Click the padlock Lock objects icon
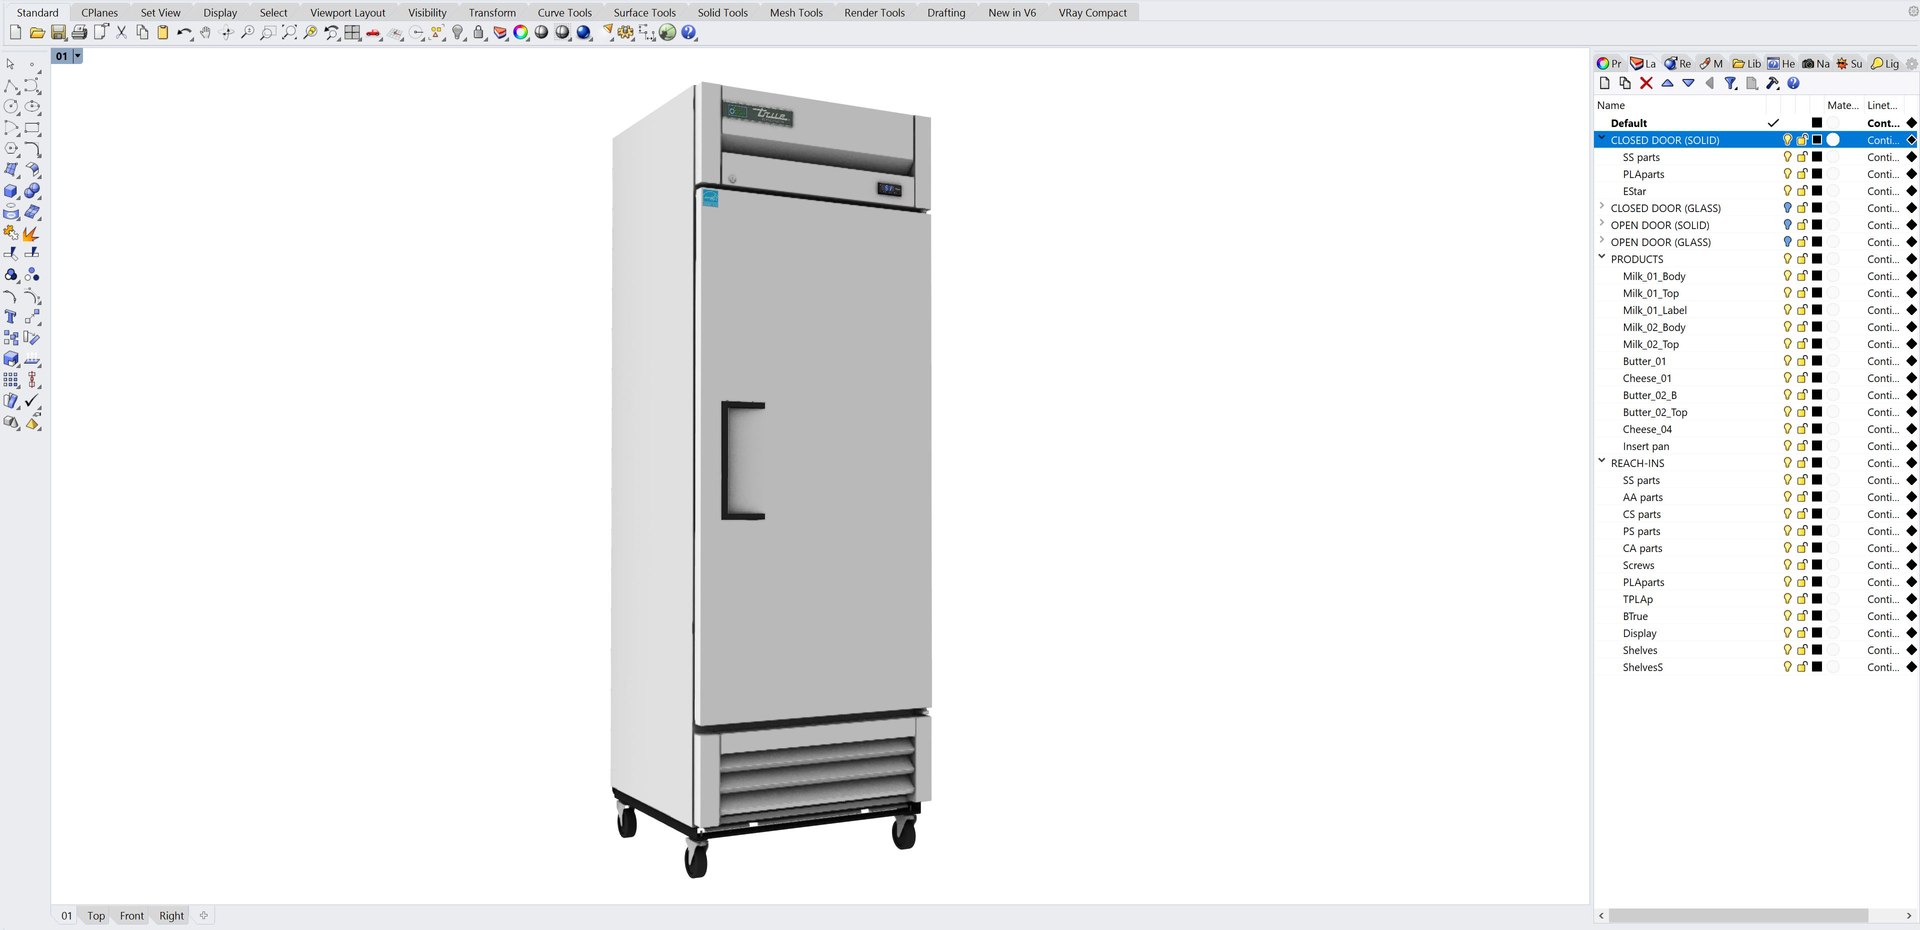 click(x=479, y=33)
